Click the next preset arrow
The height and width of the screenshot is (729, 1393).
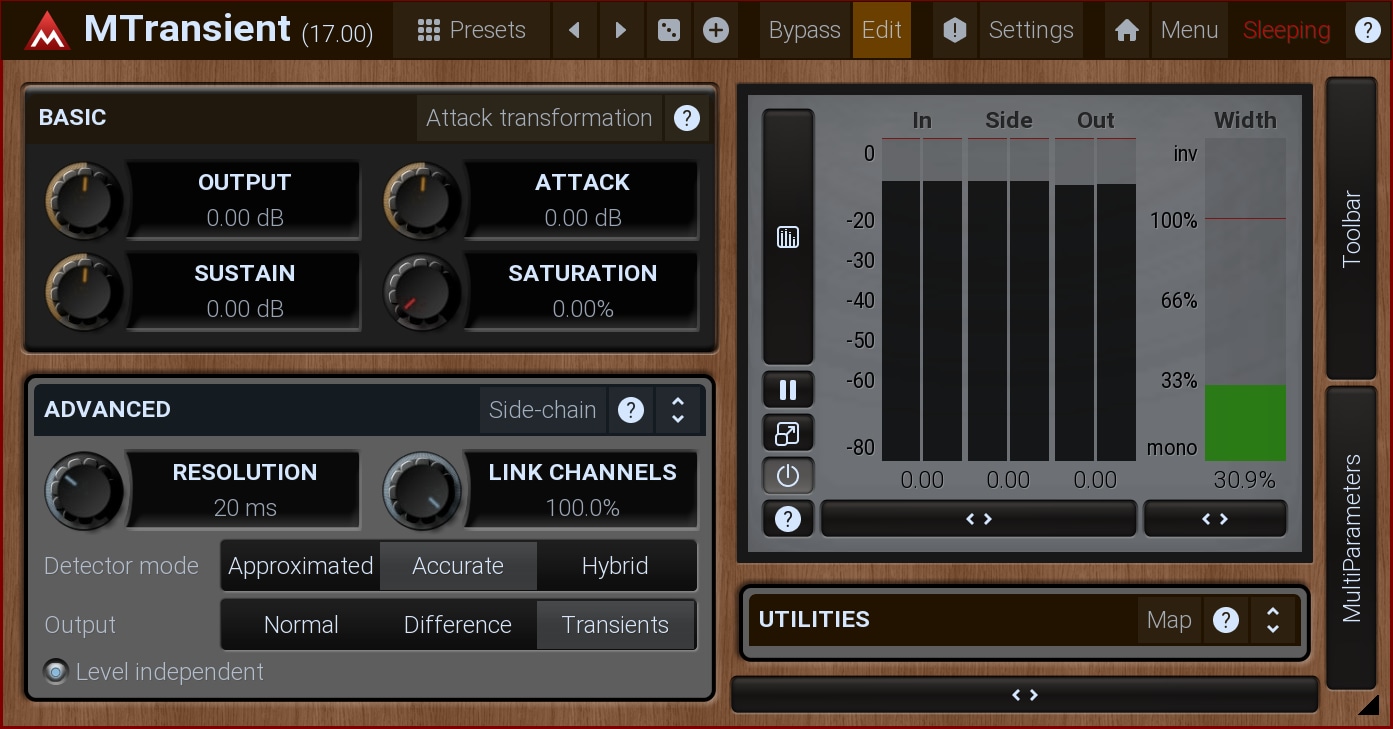[620, 30]
